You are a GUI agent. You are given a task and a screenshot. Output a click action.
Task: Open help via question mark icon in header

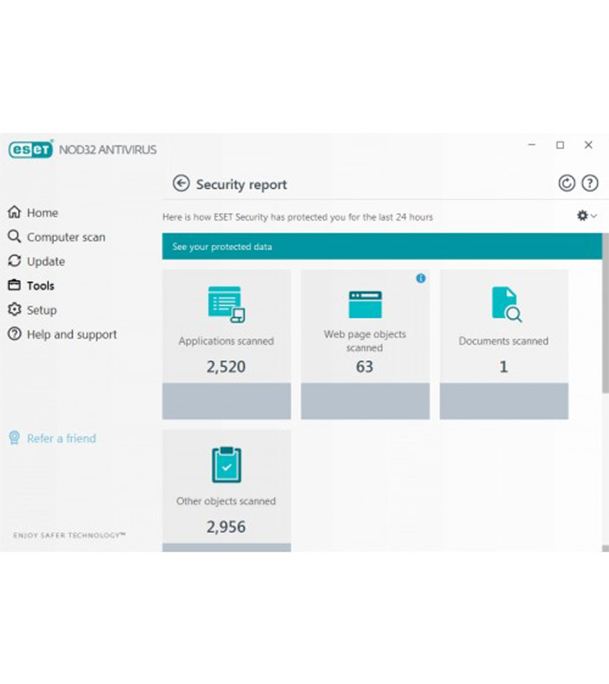pyautogui.click(x=590, y=183)
